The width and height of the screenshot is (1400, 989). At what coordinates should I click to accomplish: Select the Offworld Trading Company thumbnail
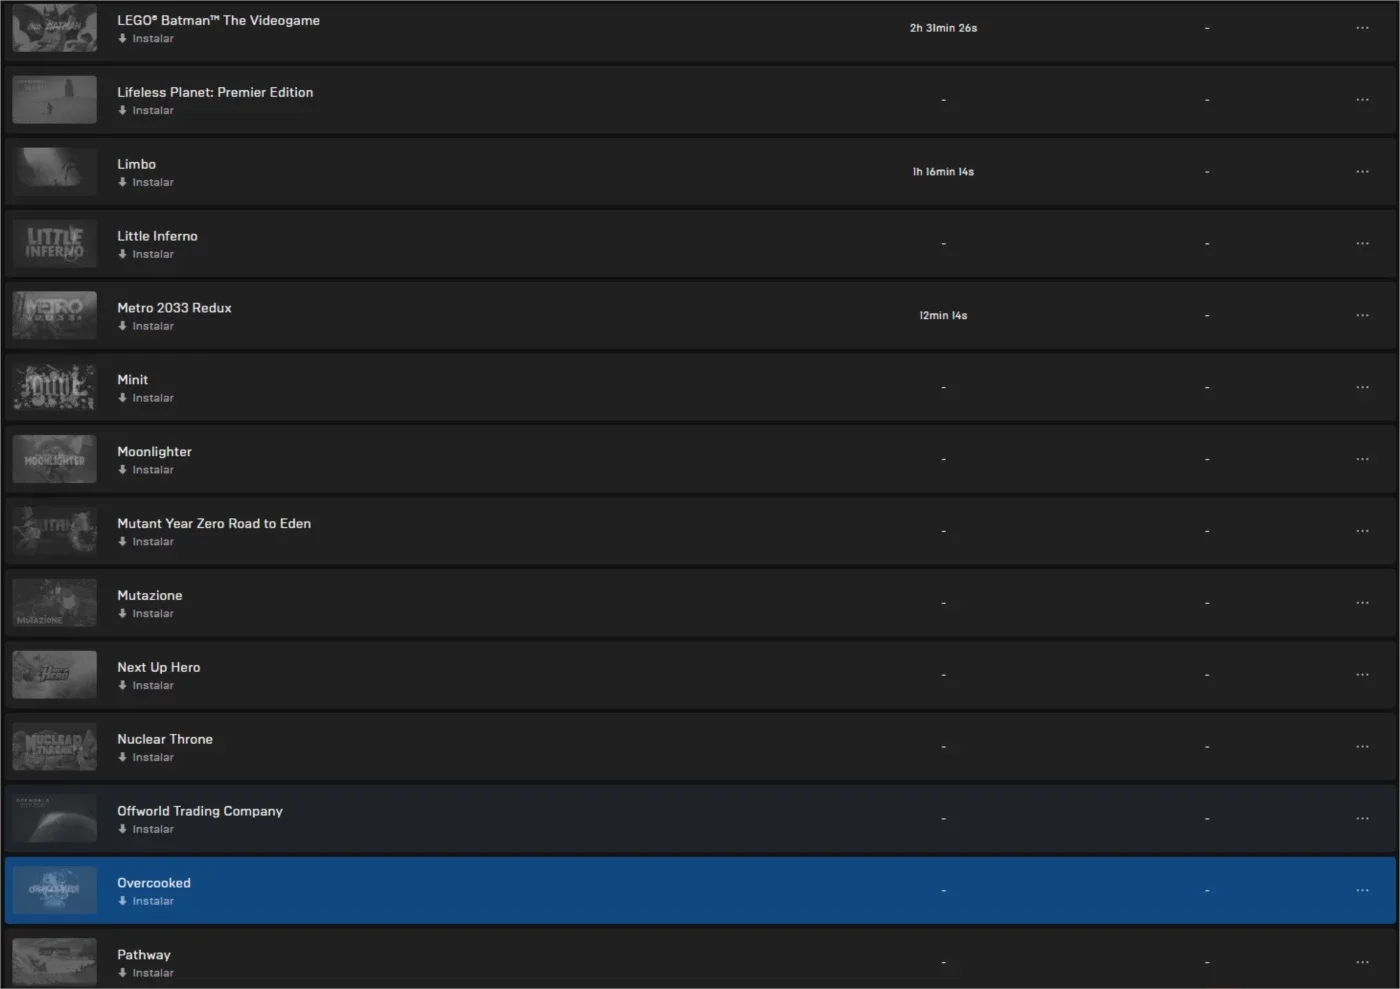[x=55, y=819]
